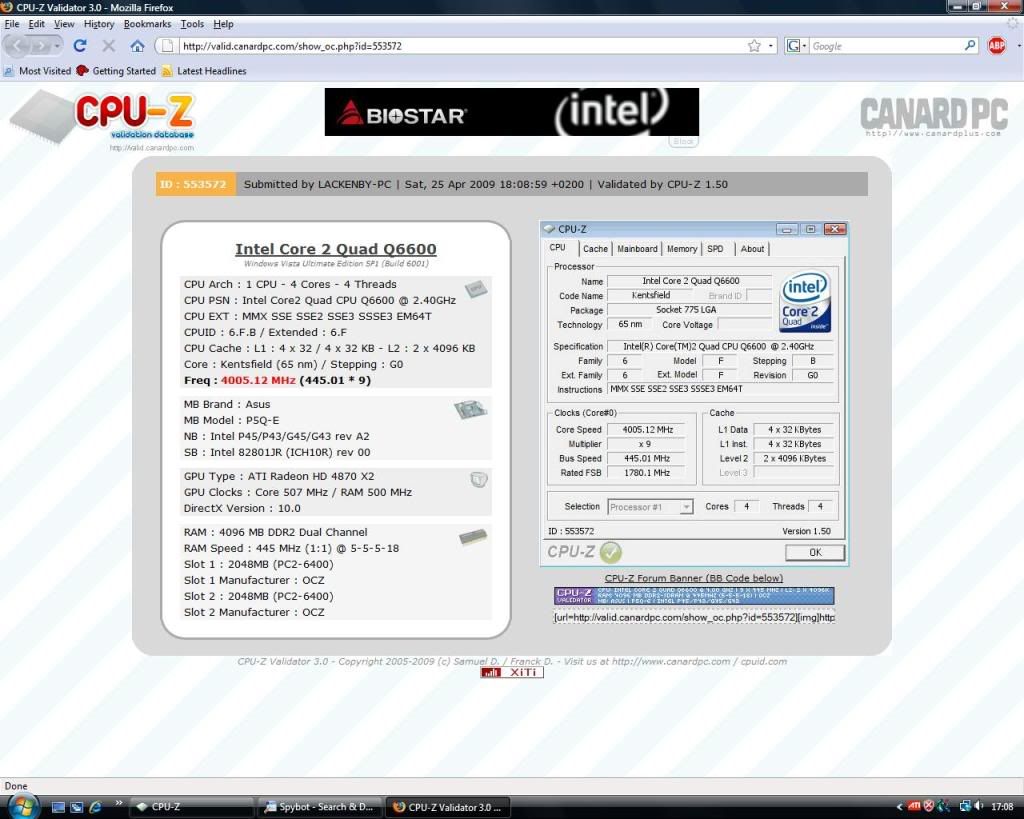This screenshot has width=1024, height=819.
Task: Switch to the Cache tab in CPU-Z
Action: 595,249
